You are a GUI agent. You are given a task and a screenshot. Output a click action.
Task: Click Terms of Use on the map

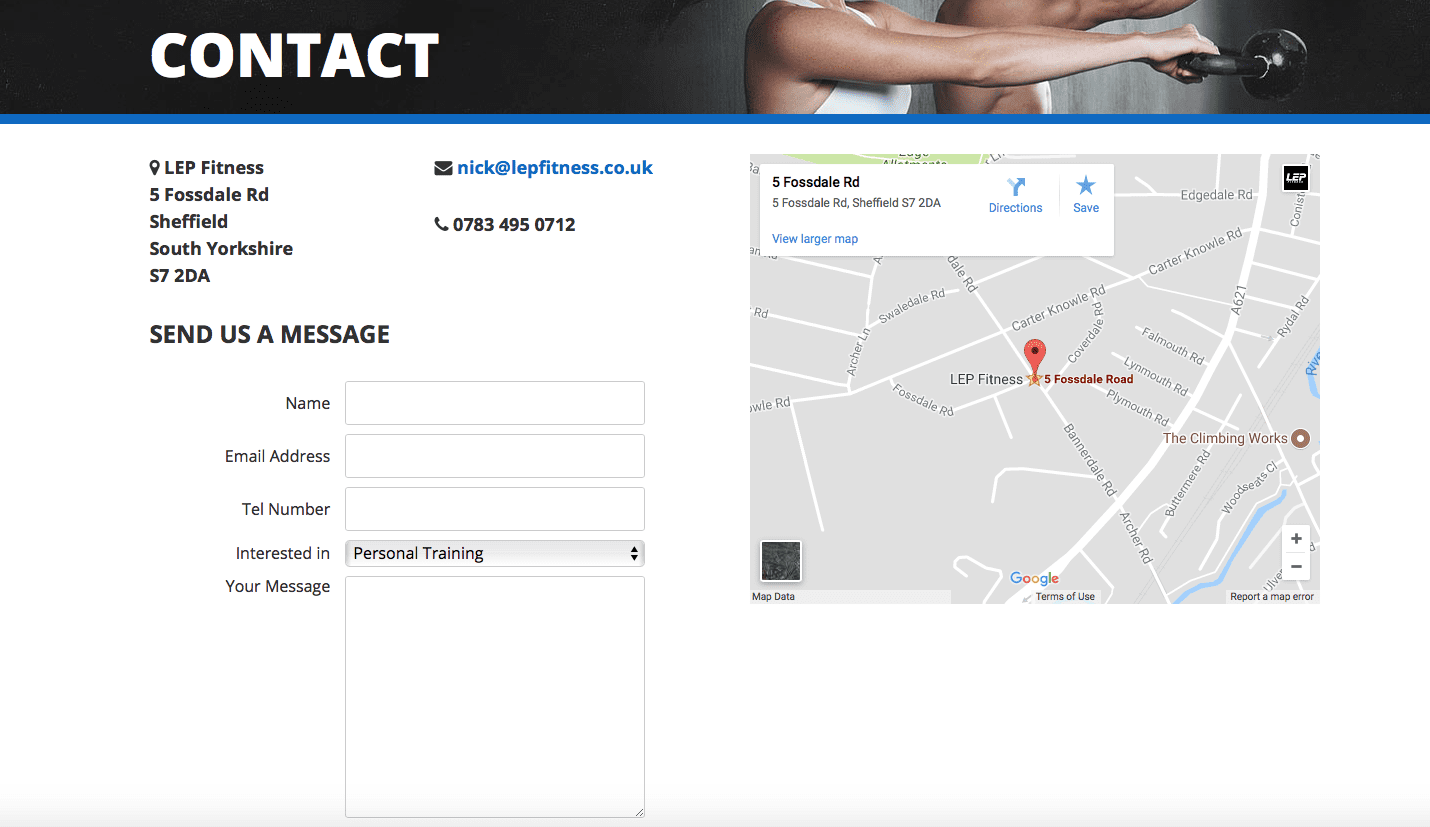1065,597
